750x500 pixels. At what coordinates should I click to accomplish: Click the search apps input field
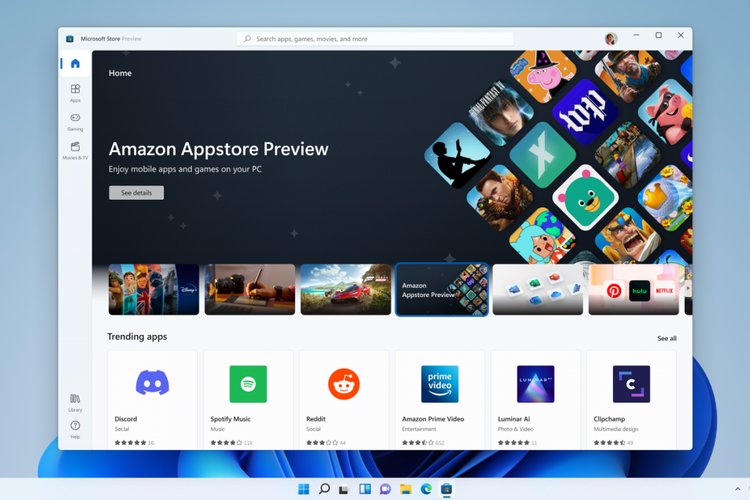click(375, 39)
